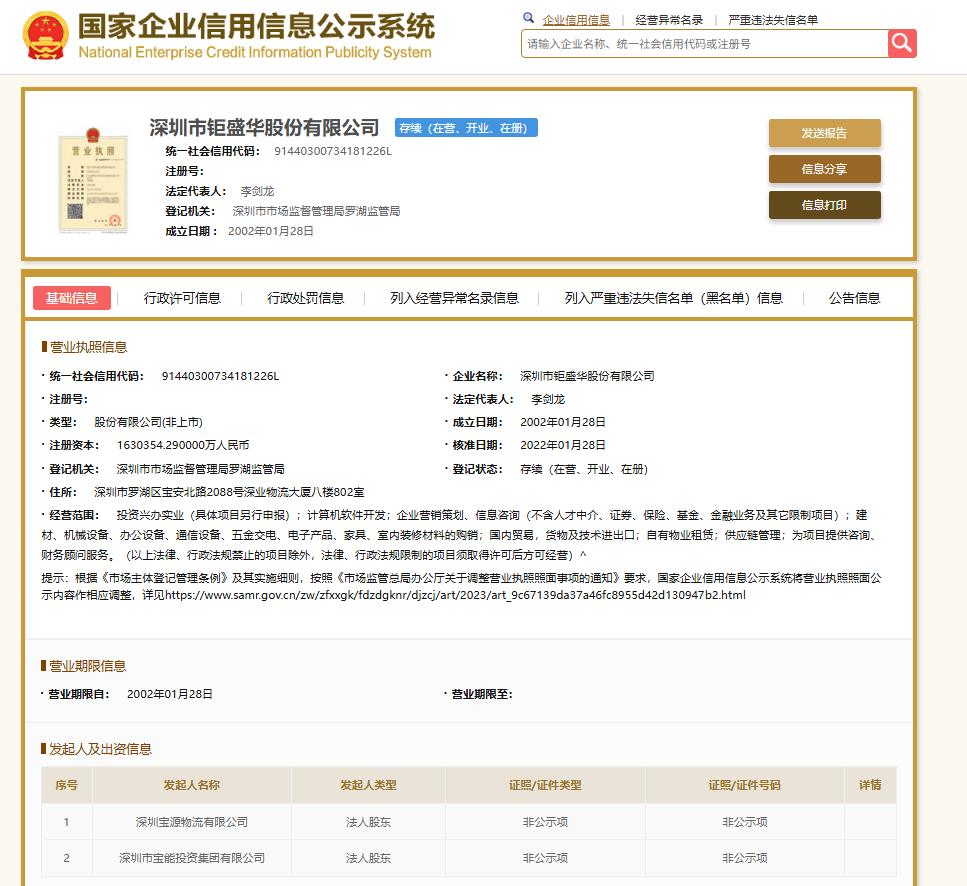Image resolution: width=967 pixels, height=886 pixels.
Task: Click the small magnifier icon beside 企业信用信息
Action: (x=529, y=18)
